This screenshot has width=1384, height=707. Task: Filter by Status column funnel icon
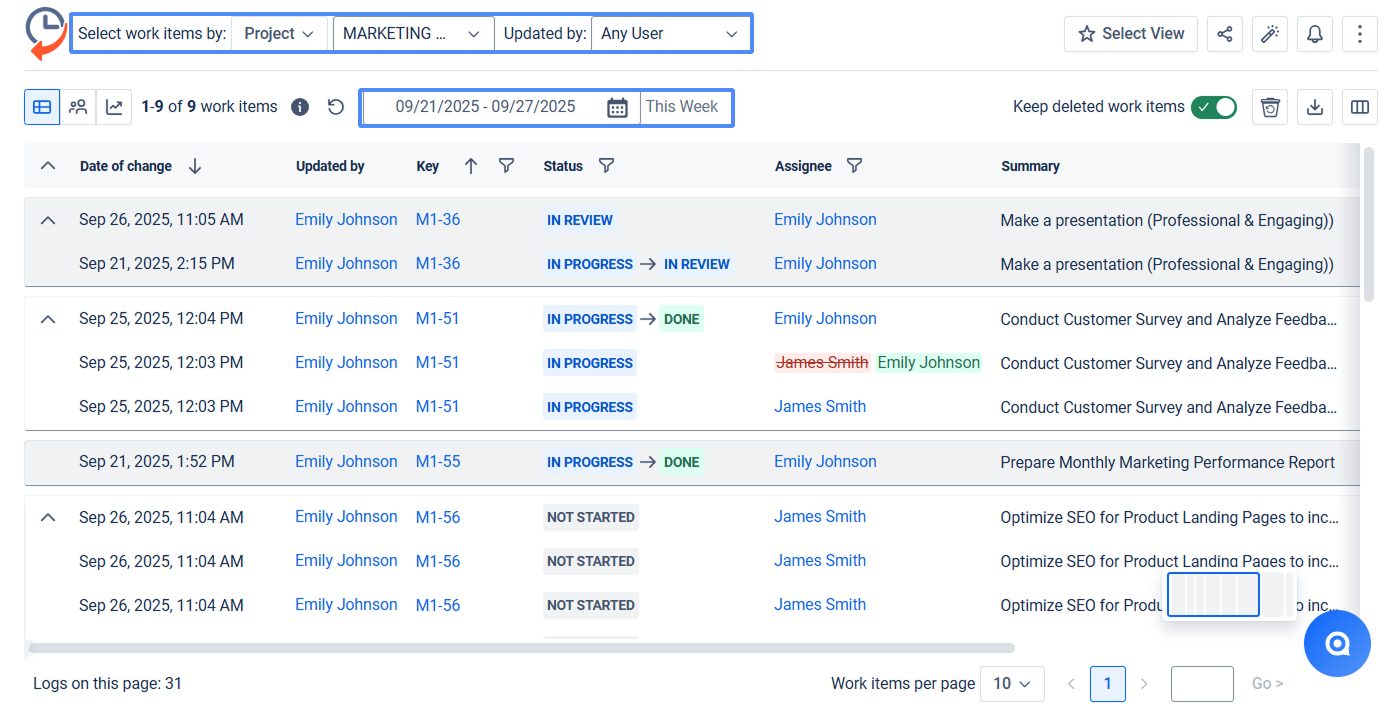606,166
